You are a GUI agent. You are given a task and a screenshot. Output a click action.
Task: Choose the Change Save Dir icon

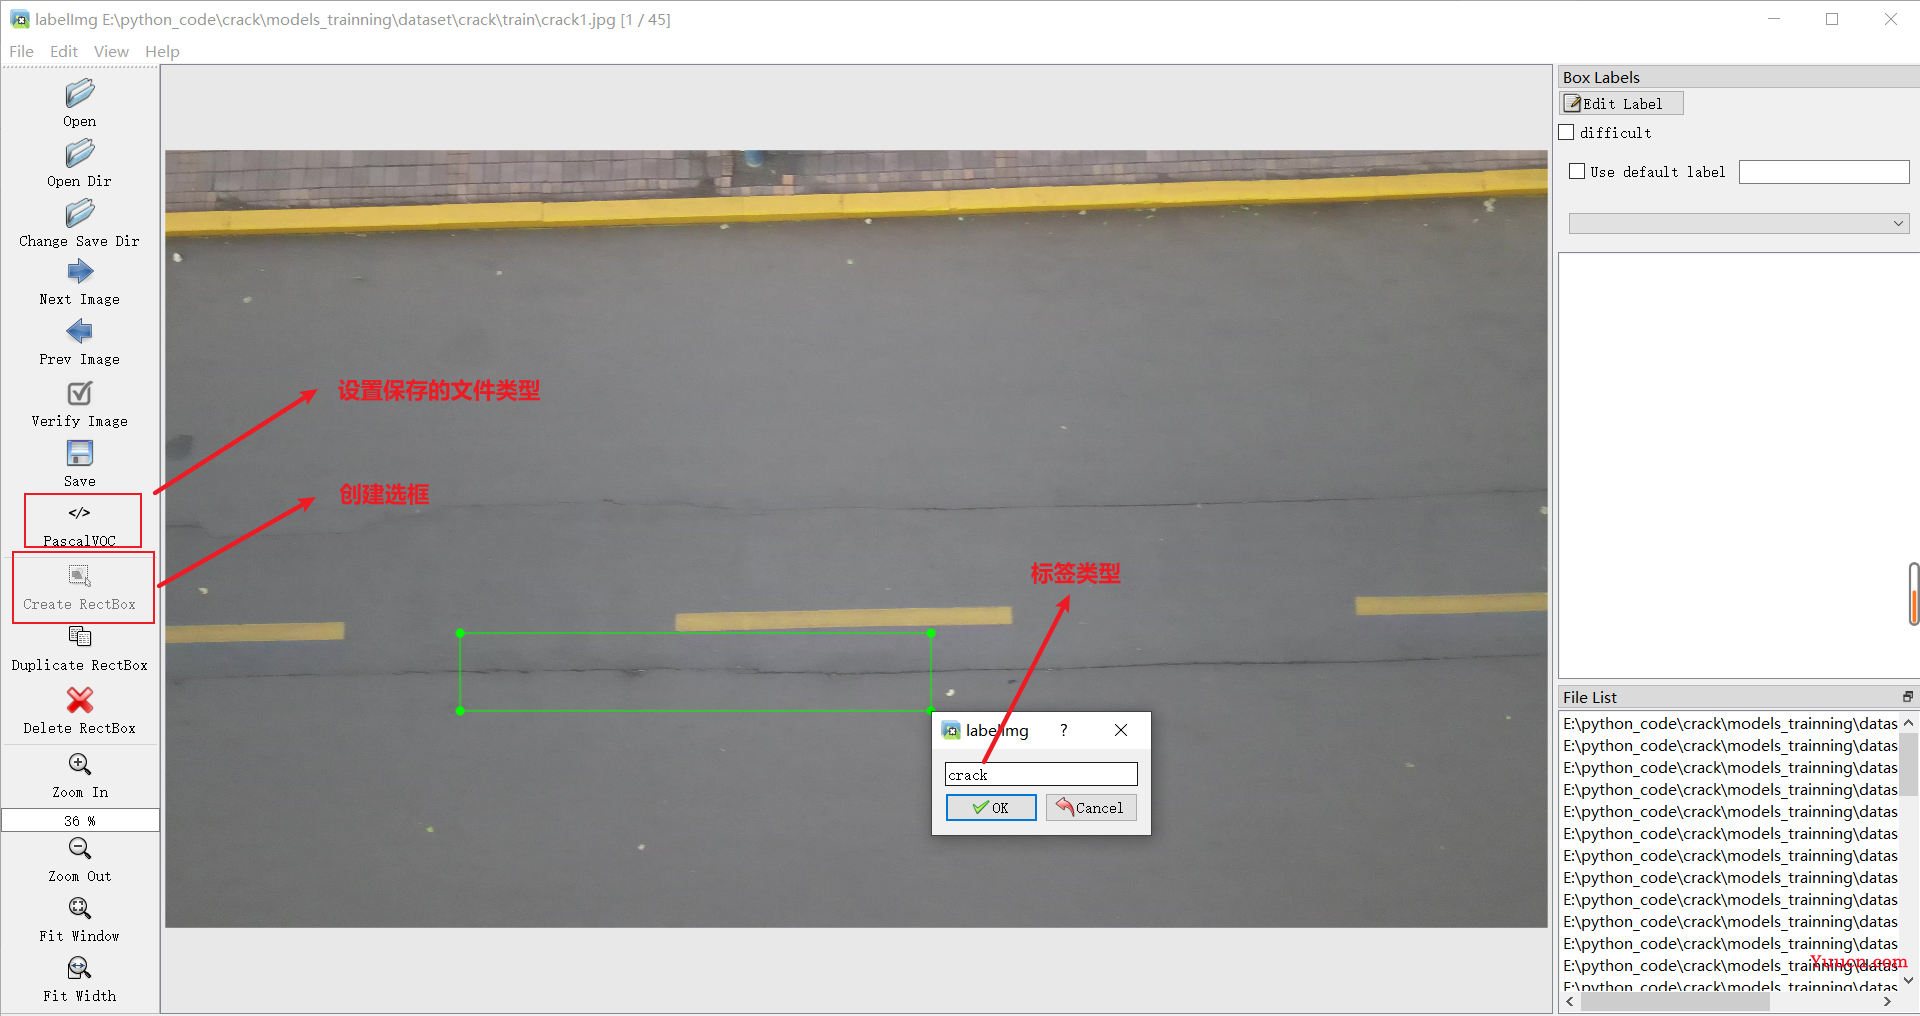coord(80,213)
